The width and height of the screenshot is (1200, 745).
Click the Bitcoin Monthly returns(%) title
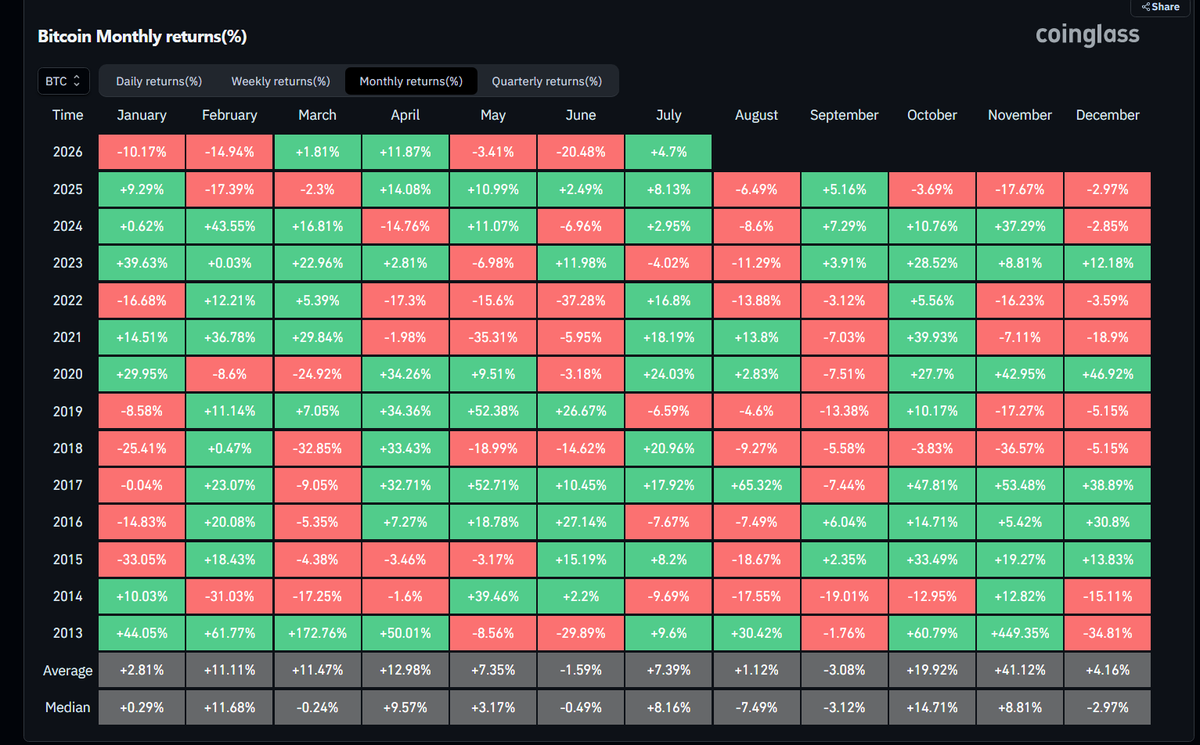click(142, 36)
